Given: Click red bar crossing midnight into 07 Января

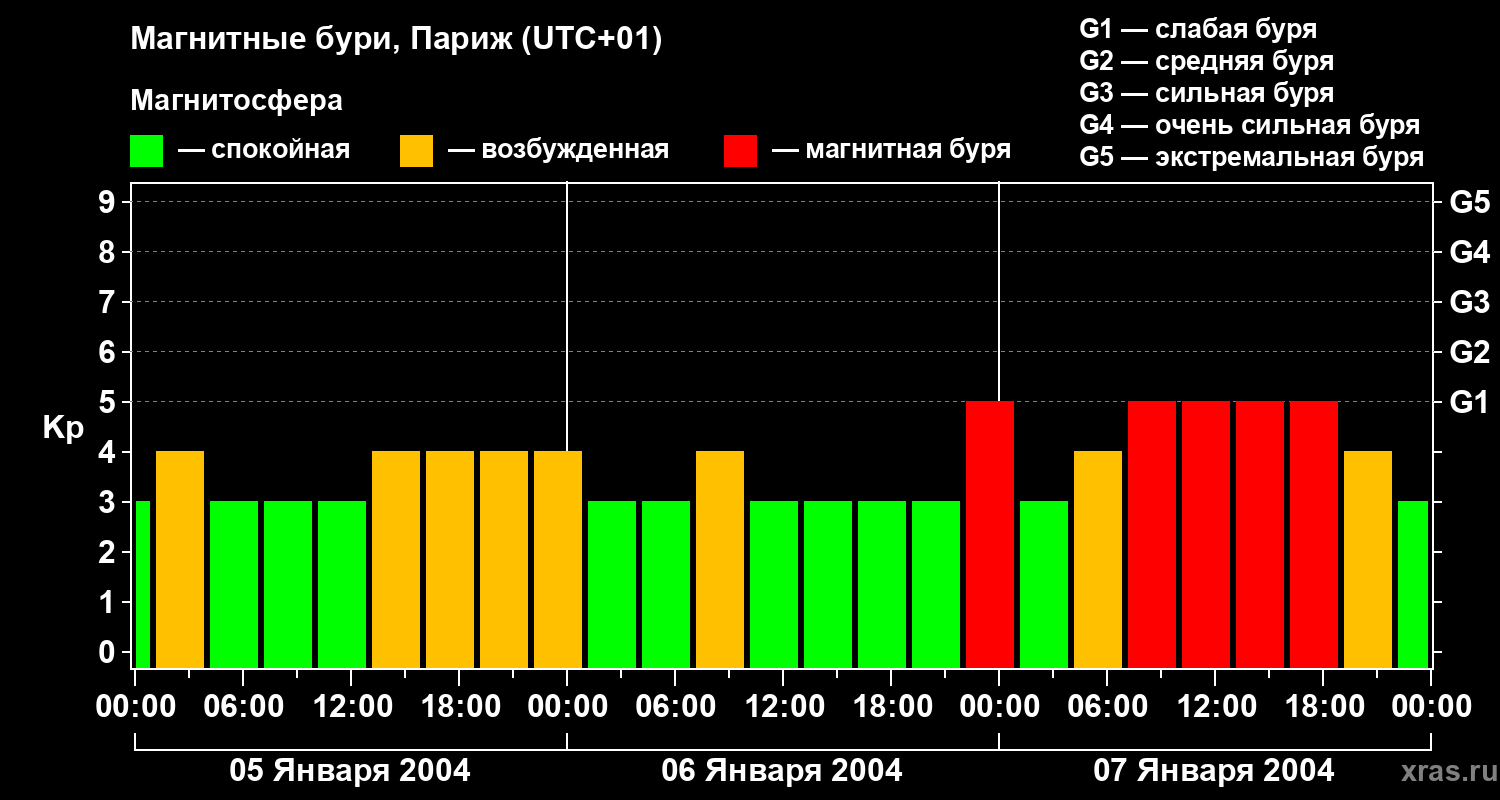Looking at the screenshot, I should [x=990, y=535].
